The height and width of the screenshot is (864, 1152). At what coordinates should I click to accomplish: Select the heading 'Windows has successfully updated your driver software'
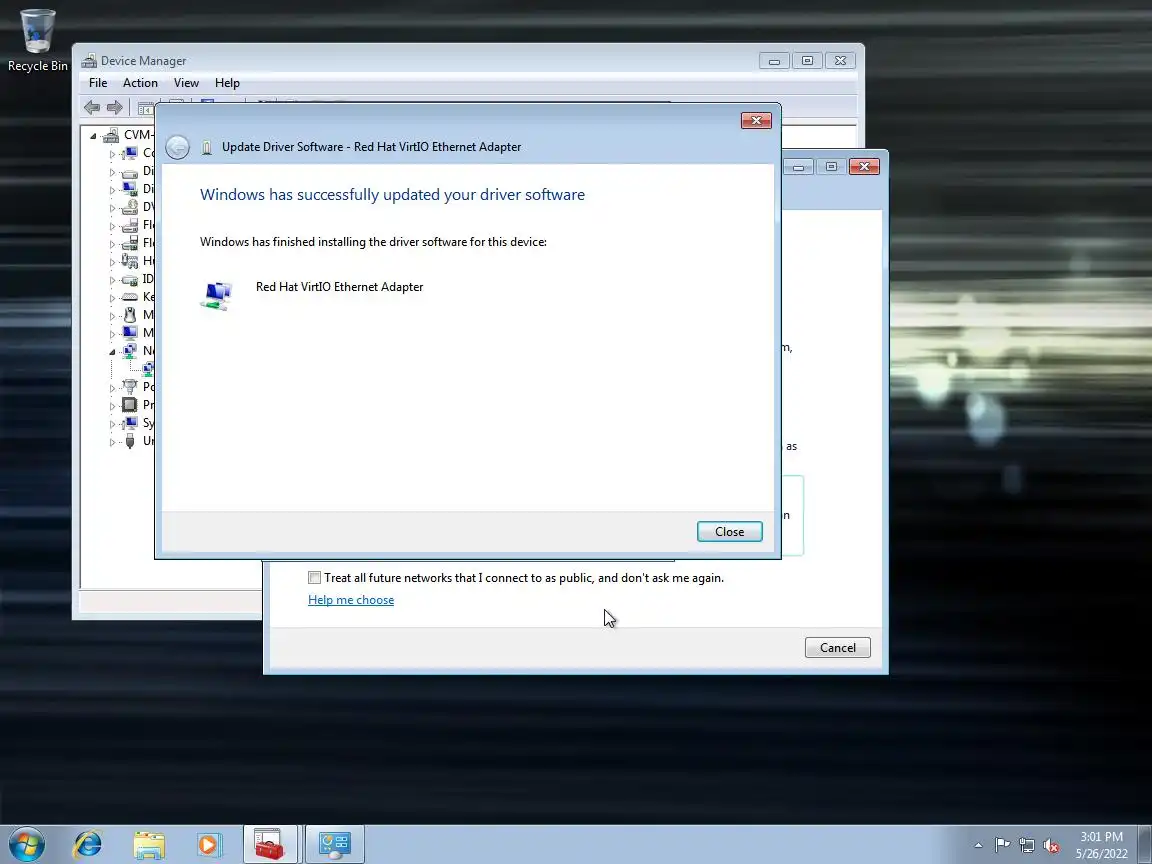coord(392,195)
